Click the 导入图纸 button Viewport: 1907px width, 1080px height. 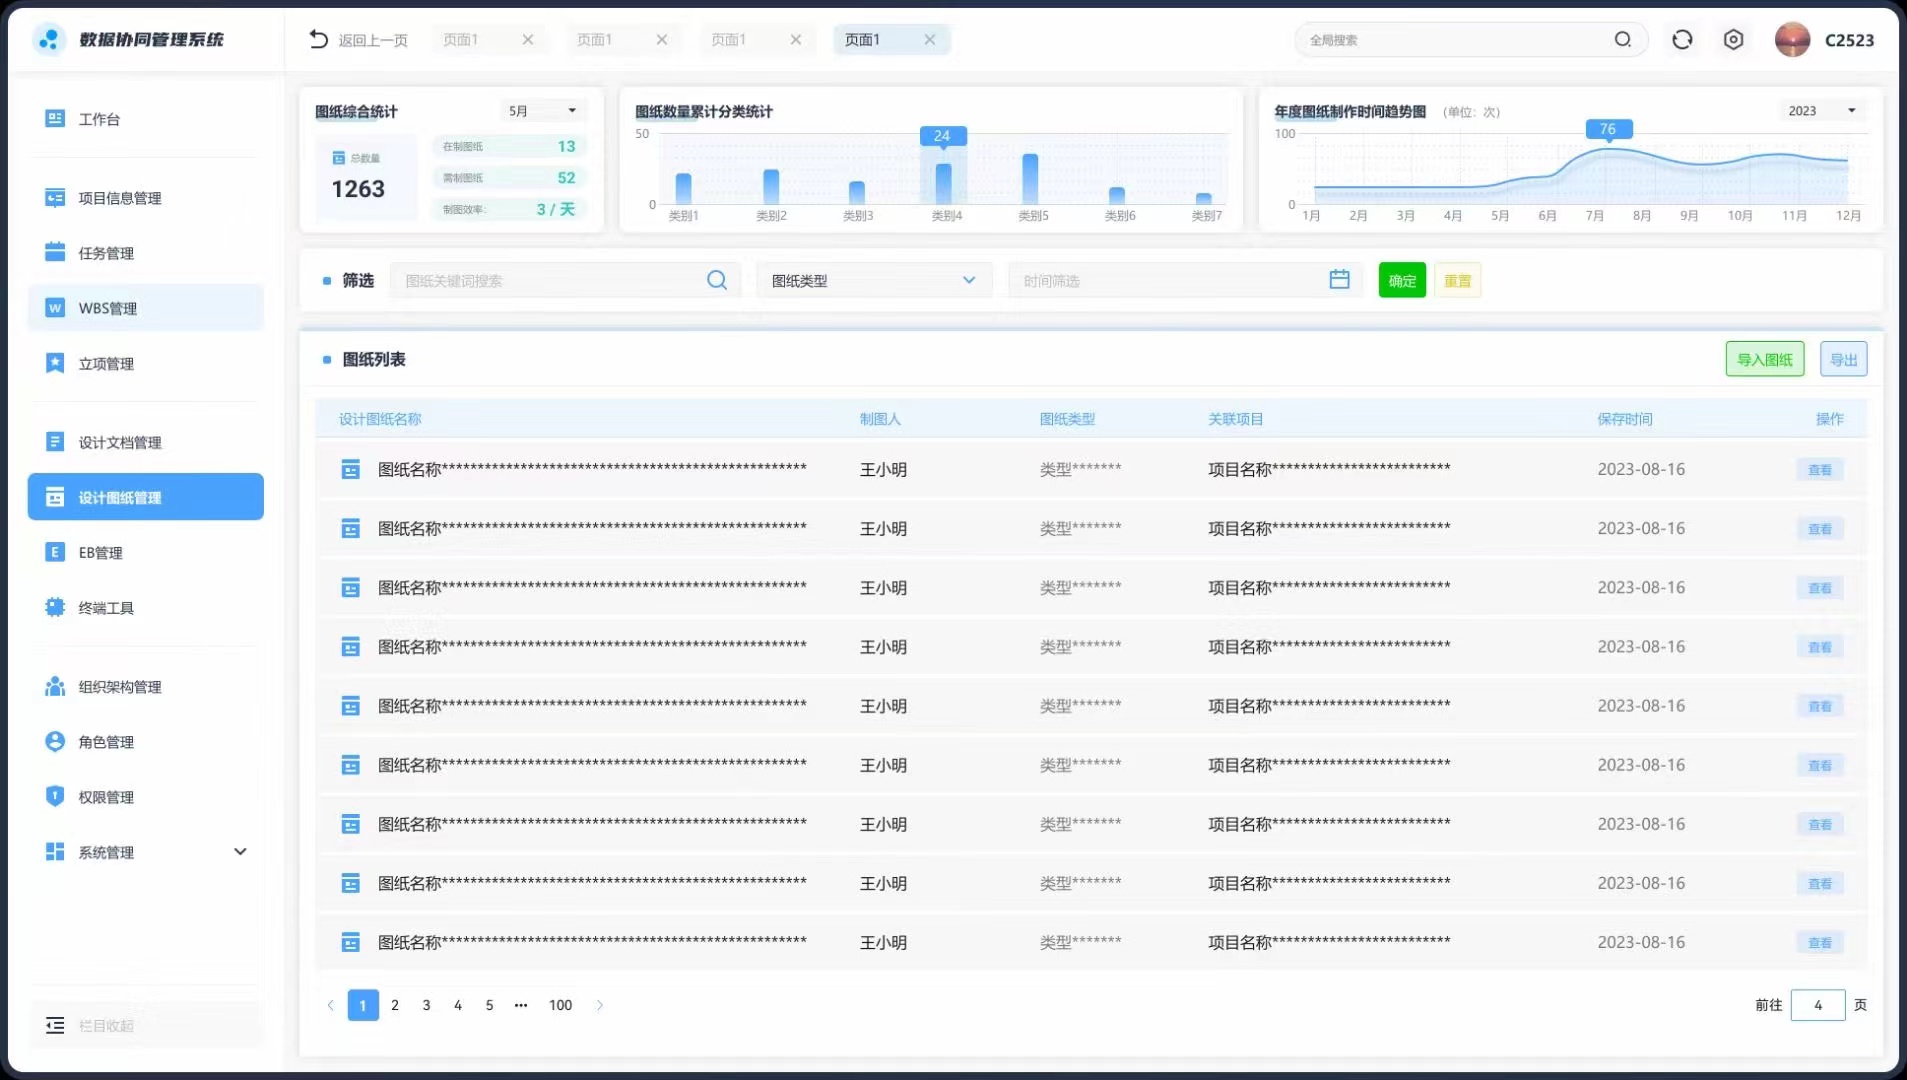point(1765,359)
